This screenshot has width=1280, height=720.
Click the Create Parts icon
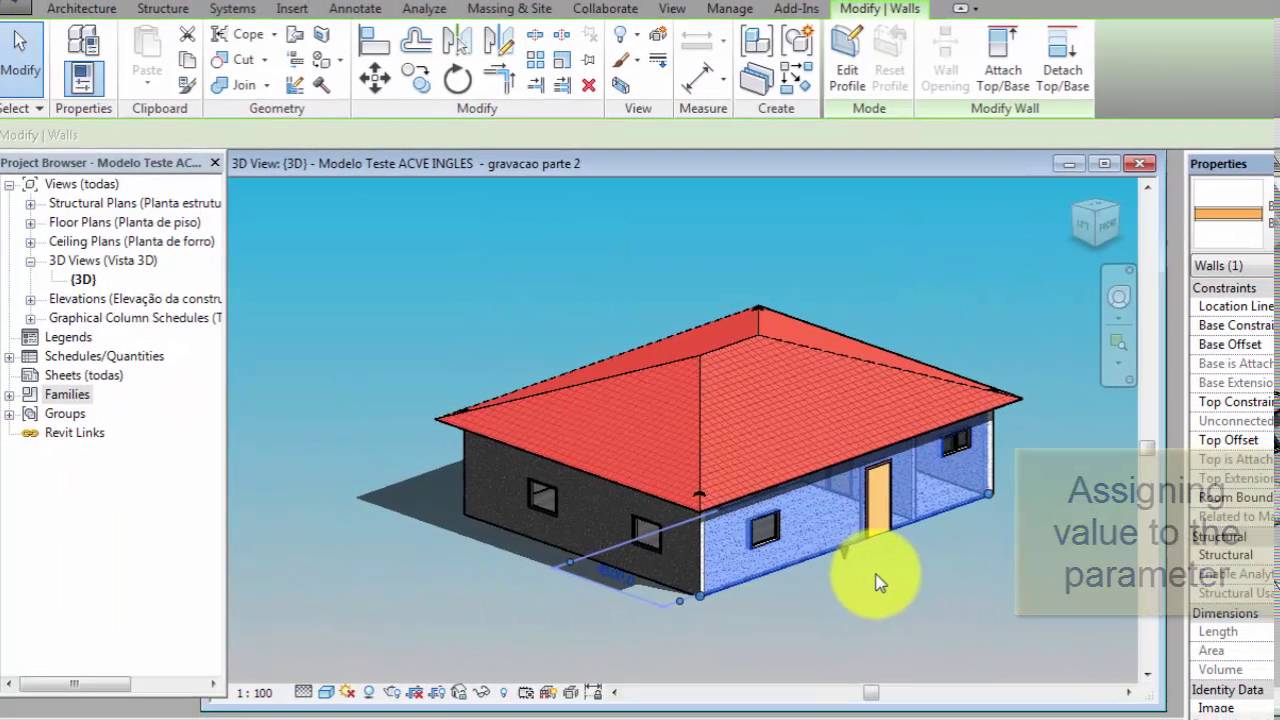click(757, 78)
